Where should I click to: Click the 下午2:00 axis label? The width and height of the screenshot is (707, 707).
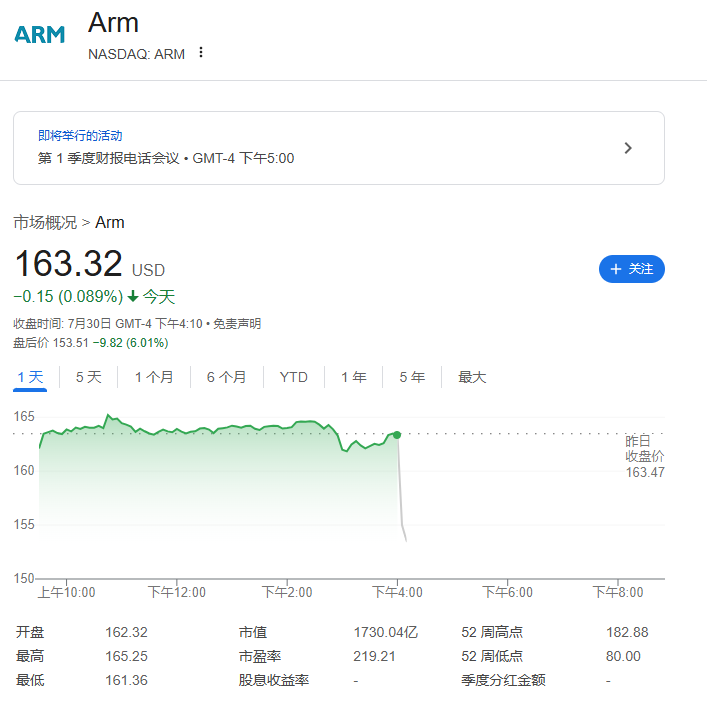click(x=287, y=592)
